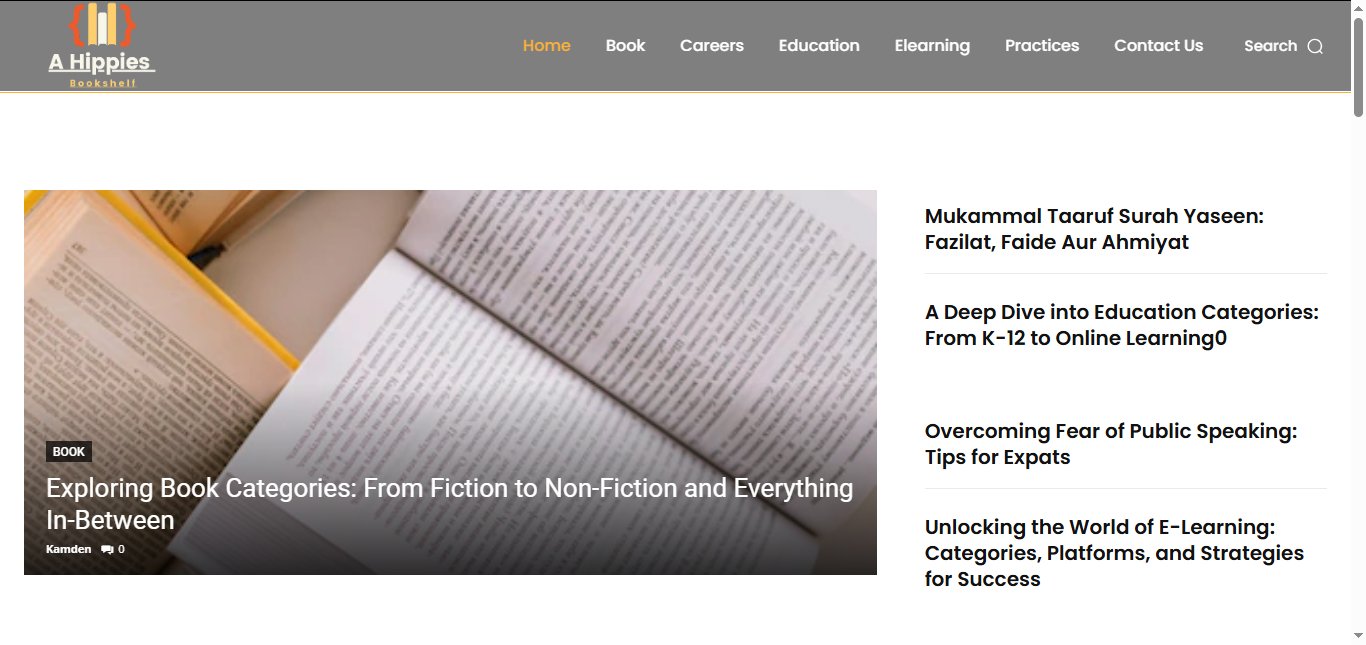
Task: Select Education in the navigation bar
Action: pos(819,45)
